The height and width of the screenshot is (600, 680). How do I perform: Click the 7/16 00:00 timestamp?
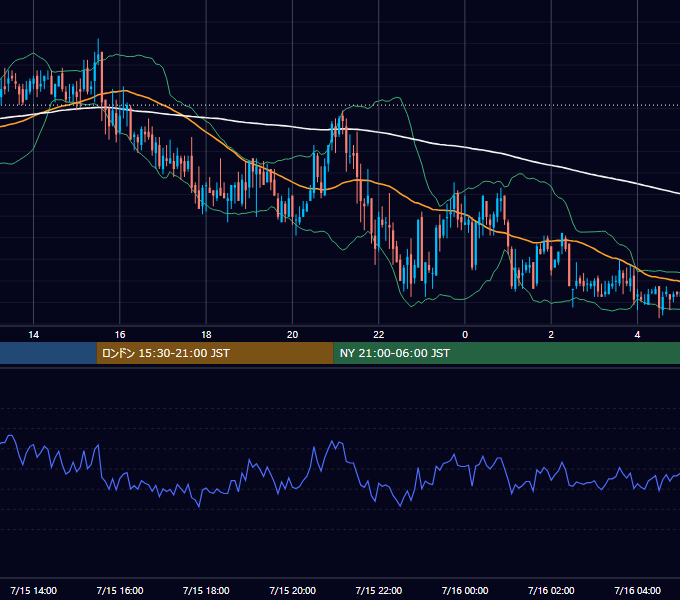[x=465, y=590]
